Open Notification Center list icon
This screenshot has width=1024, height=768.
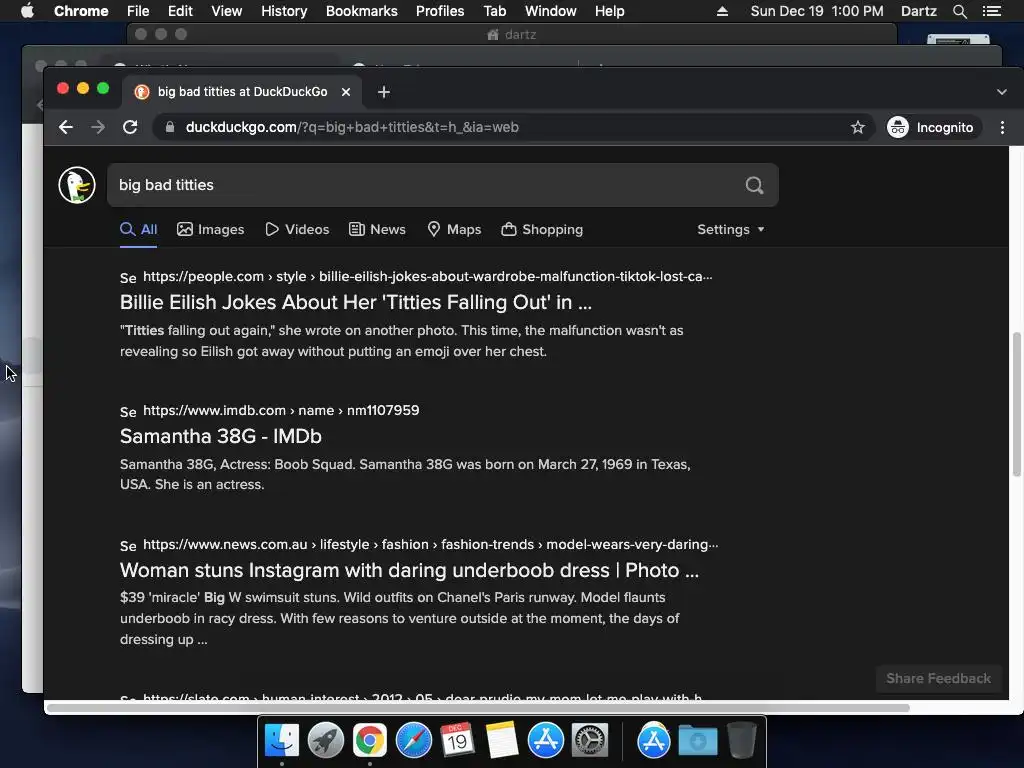992,11
